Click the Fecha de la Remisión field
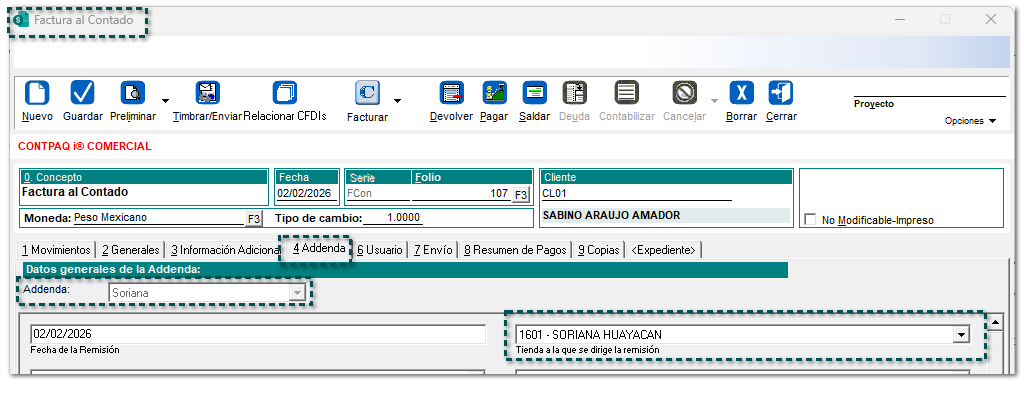Image resolution: width=1024 pixels, height=400 pixels. pos(258,334)
